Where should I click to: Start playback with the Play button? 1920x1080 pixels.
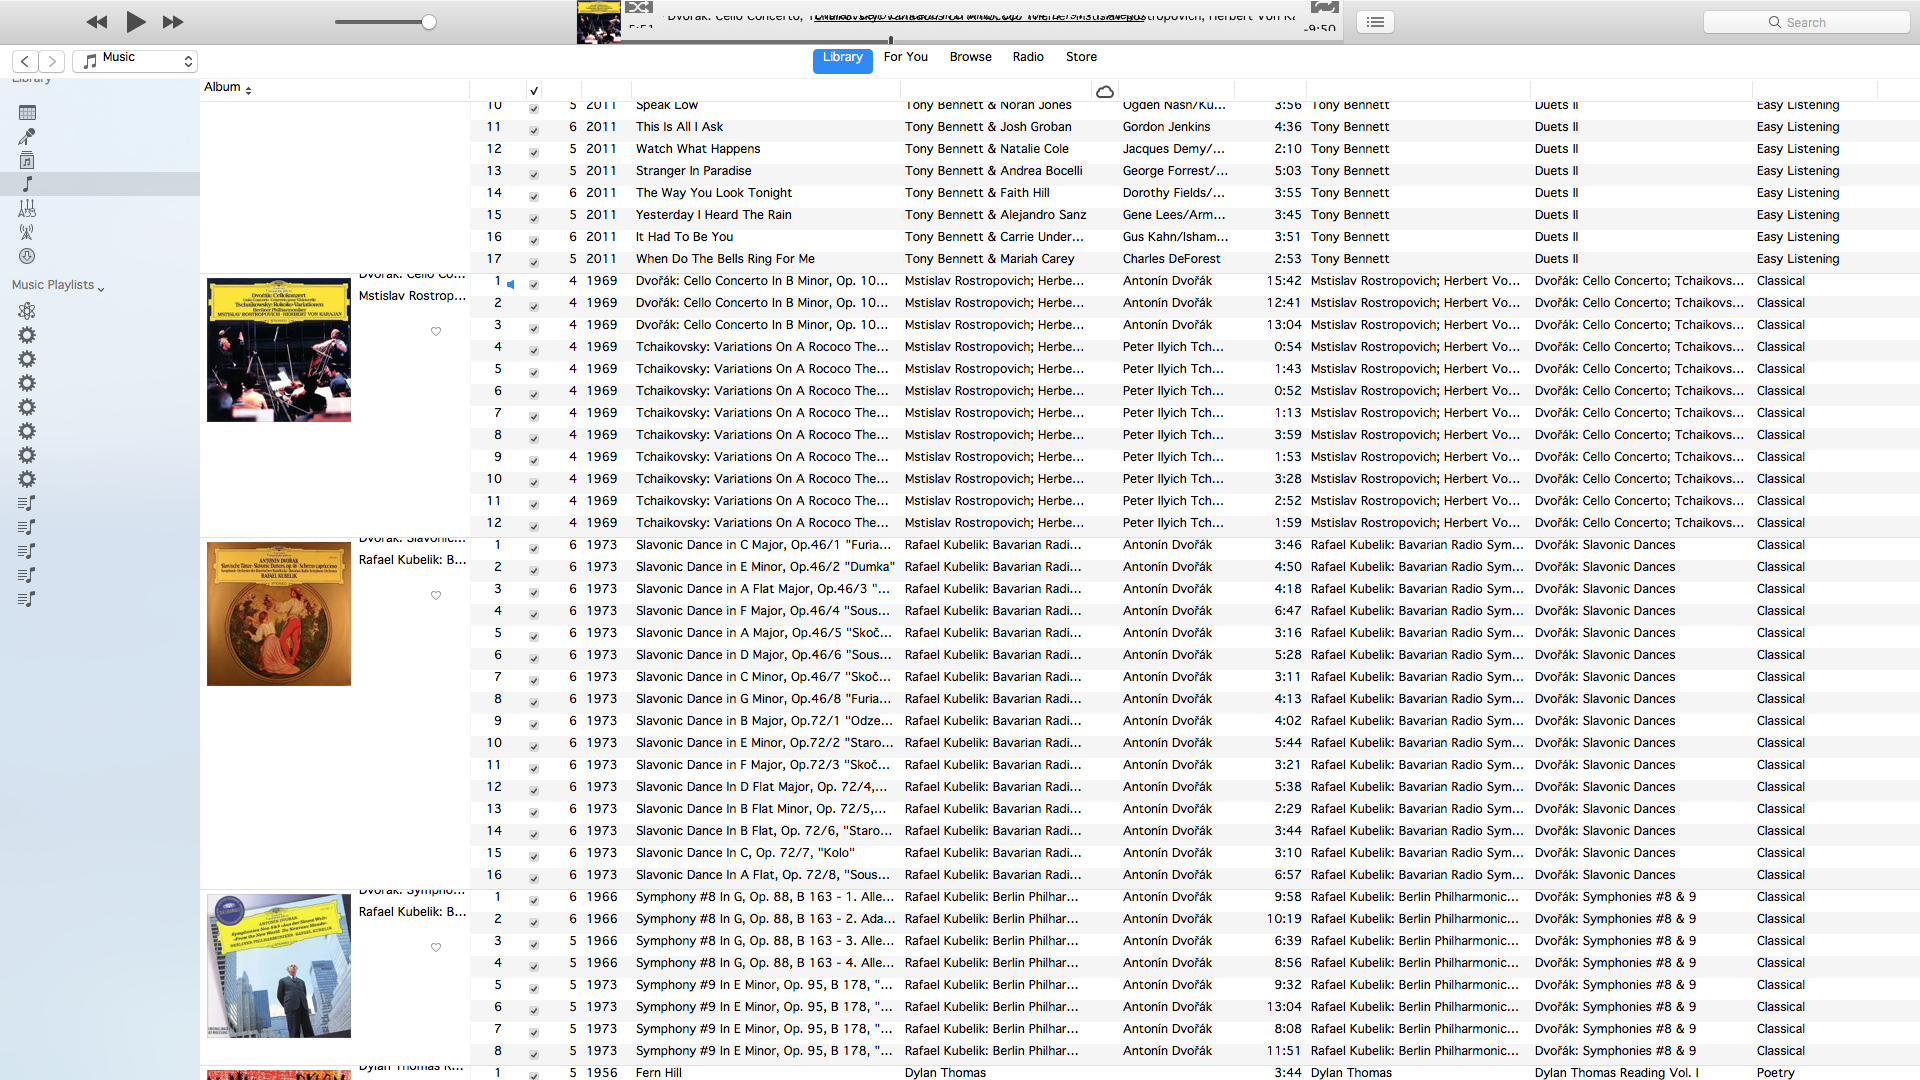point(136,21)
